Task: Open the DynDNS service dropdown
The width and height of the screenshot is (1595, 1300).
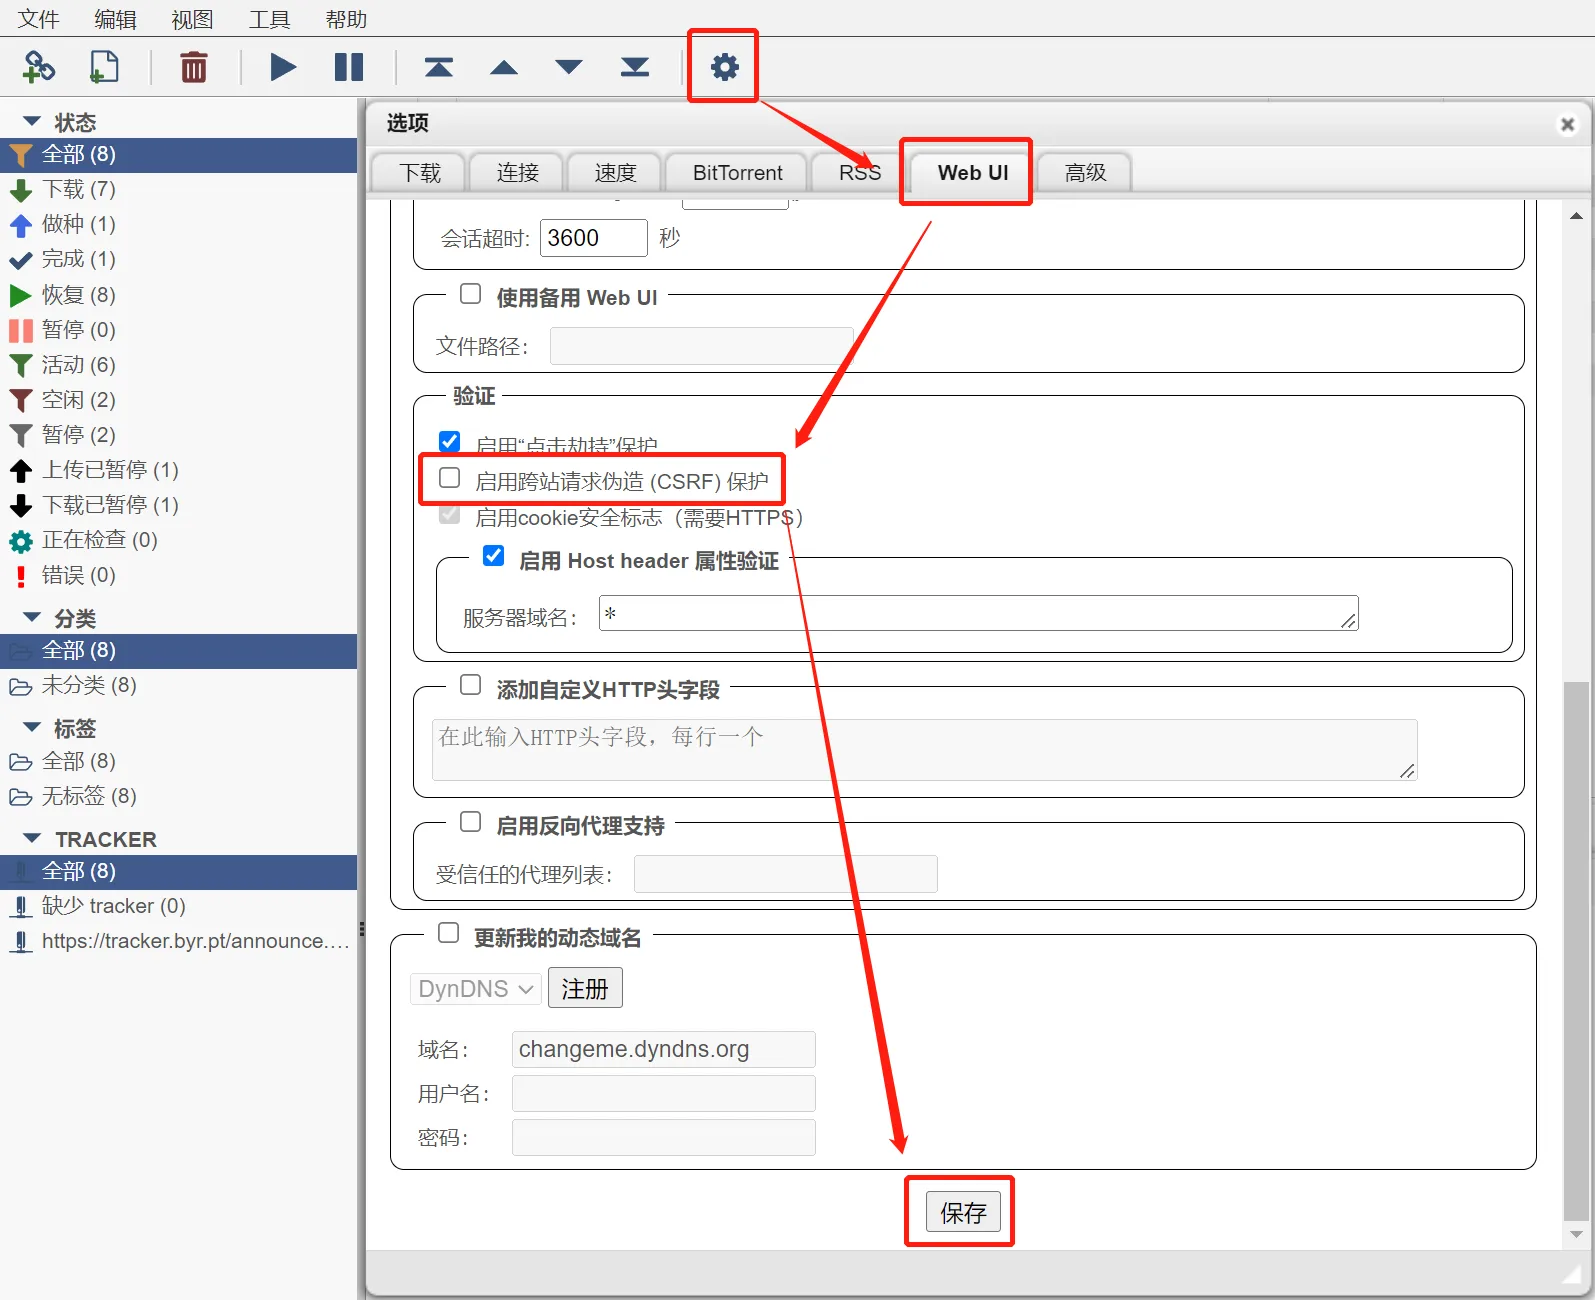Action: (476, 989)
